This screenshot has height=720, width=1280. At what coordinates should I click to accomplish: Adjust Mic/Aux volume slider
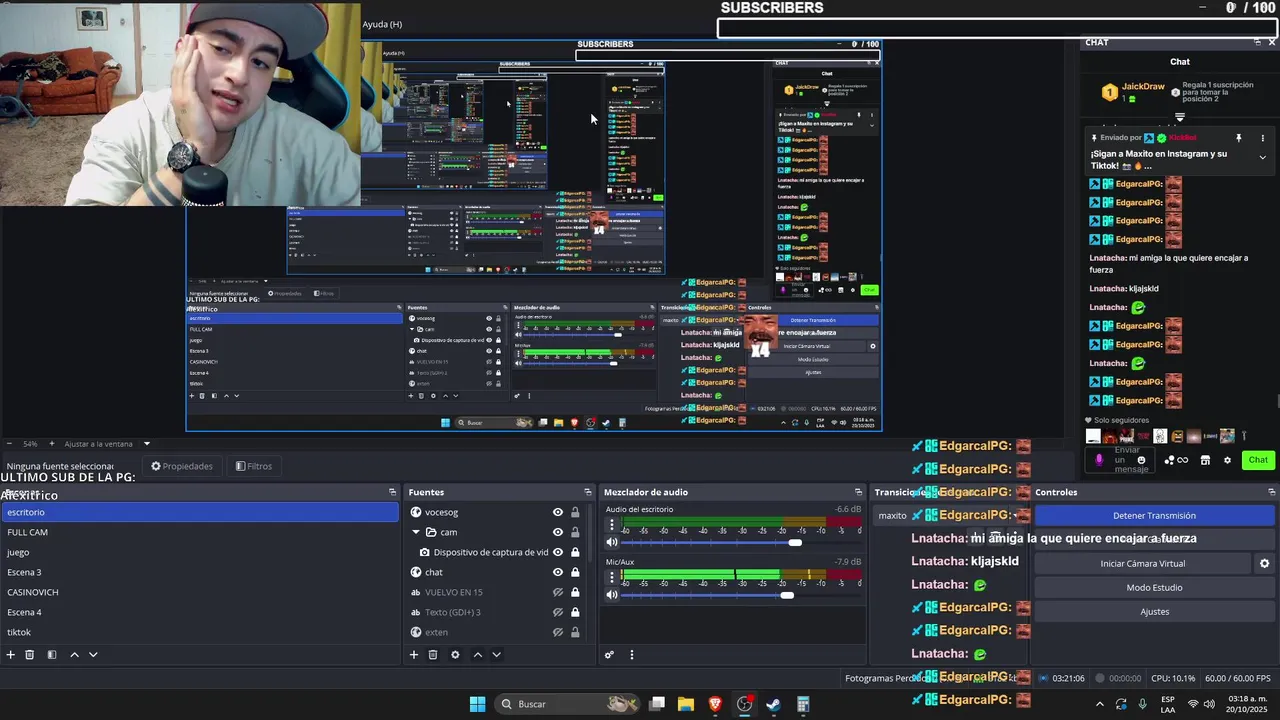click(x=787, y=595)
